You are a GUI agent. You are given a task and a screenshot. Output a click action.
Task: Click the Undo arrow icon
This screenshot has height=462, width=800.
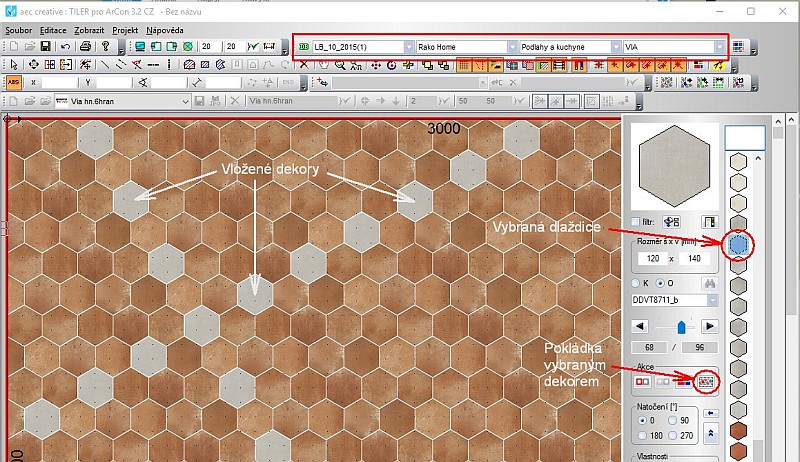pyautogui.click(x=65, y=46)
